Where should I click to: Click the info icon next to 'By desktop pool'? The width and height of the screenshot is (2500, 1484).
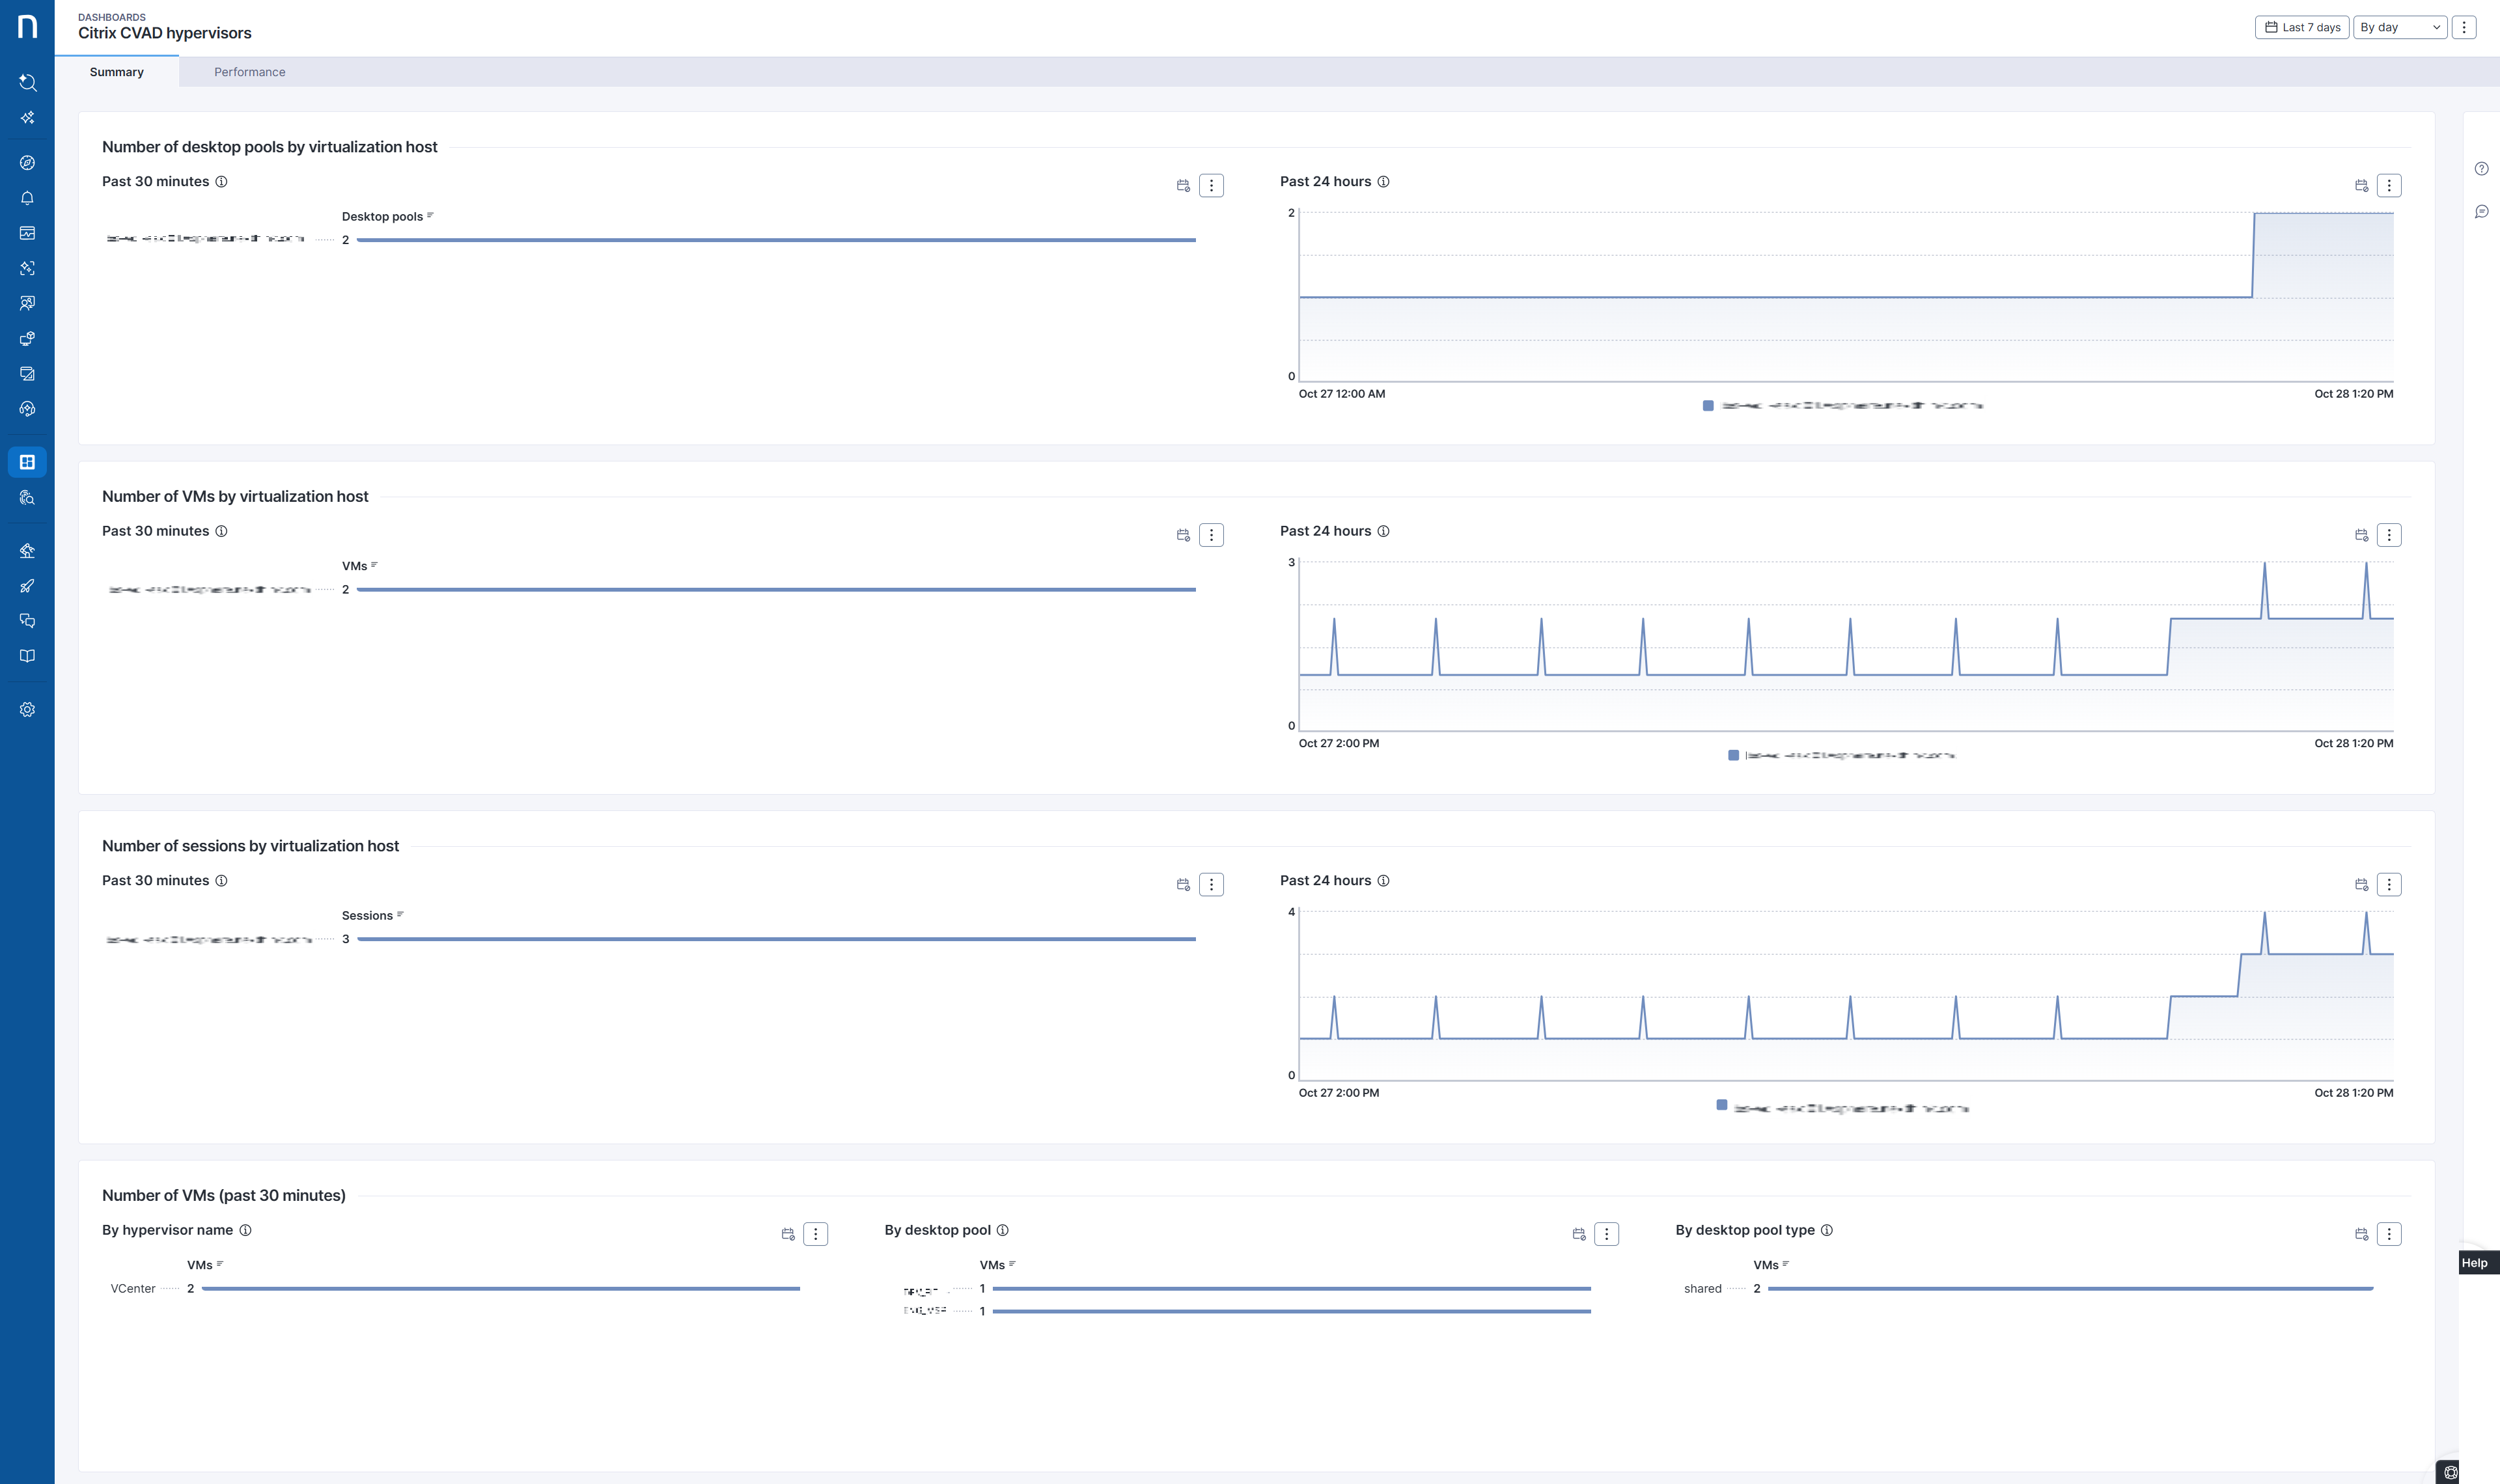click(1002, 1230)
